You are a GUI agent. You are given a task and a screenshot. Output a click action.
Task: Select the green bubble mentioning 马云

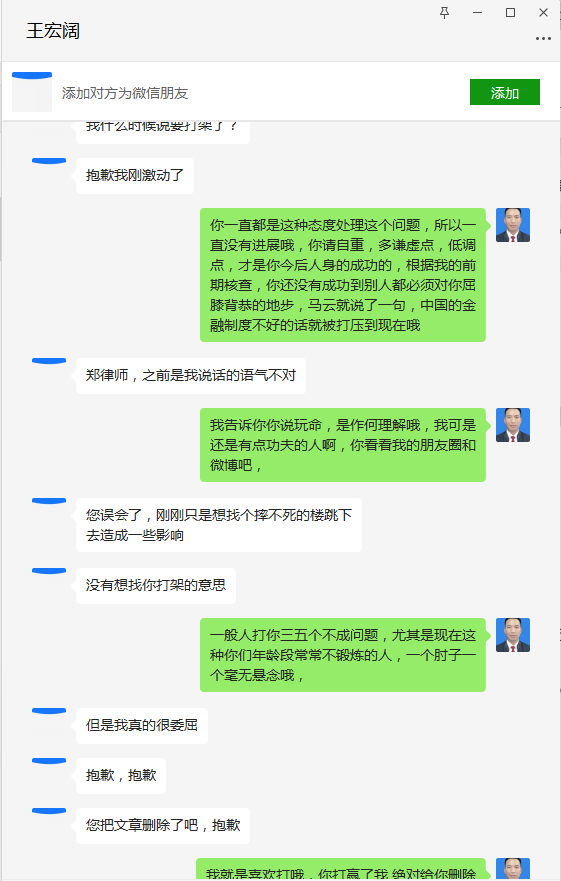343,275
